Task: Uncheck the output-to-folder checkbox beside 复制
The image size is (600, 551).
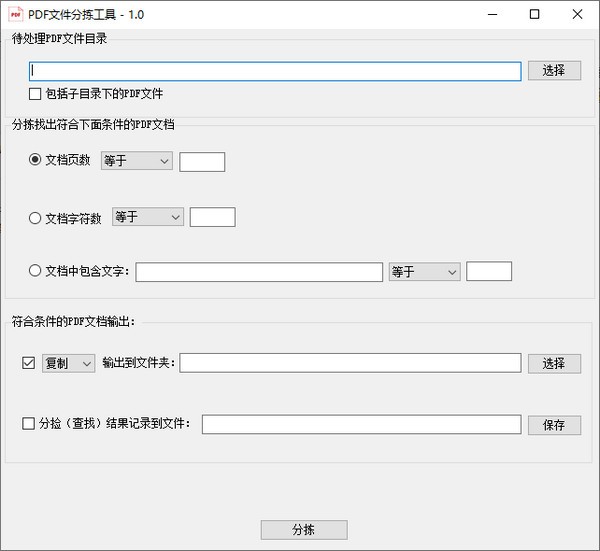Action: [x=28, y=363]
